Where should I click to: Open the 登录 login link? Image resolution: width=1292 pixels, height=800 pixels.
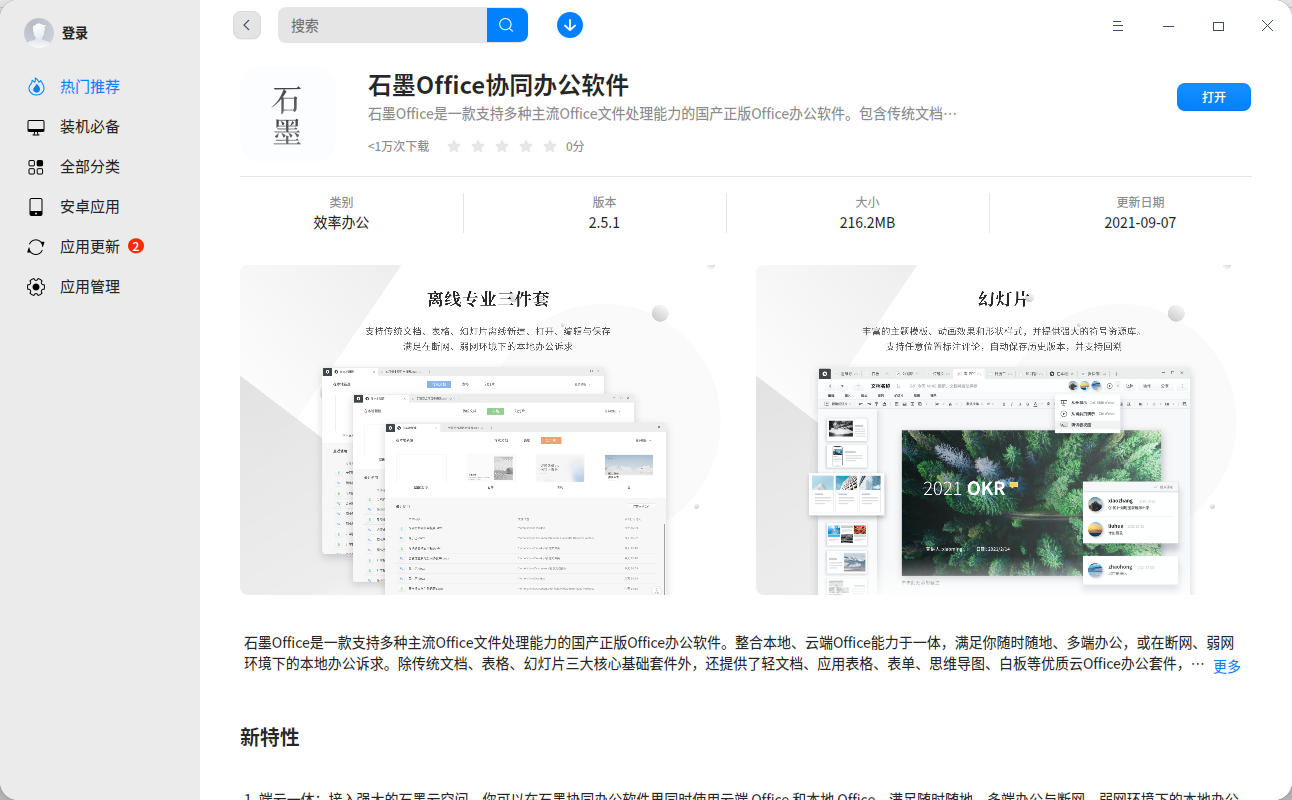point(75,33)
